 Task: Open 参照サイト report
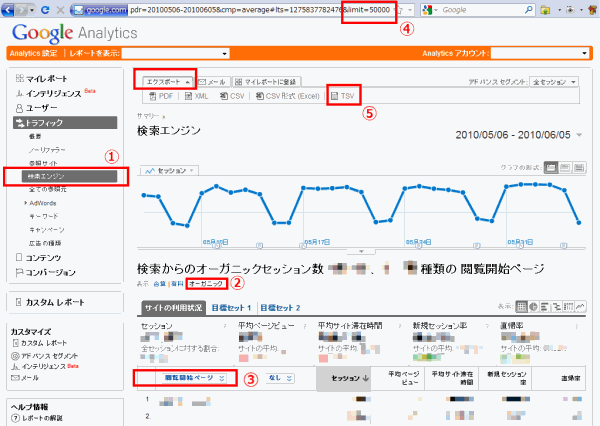[43, 163]
